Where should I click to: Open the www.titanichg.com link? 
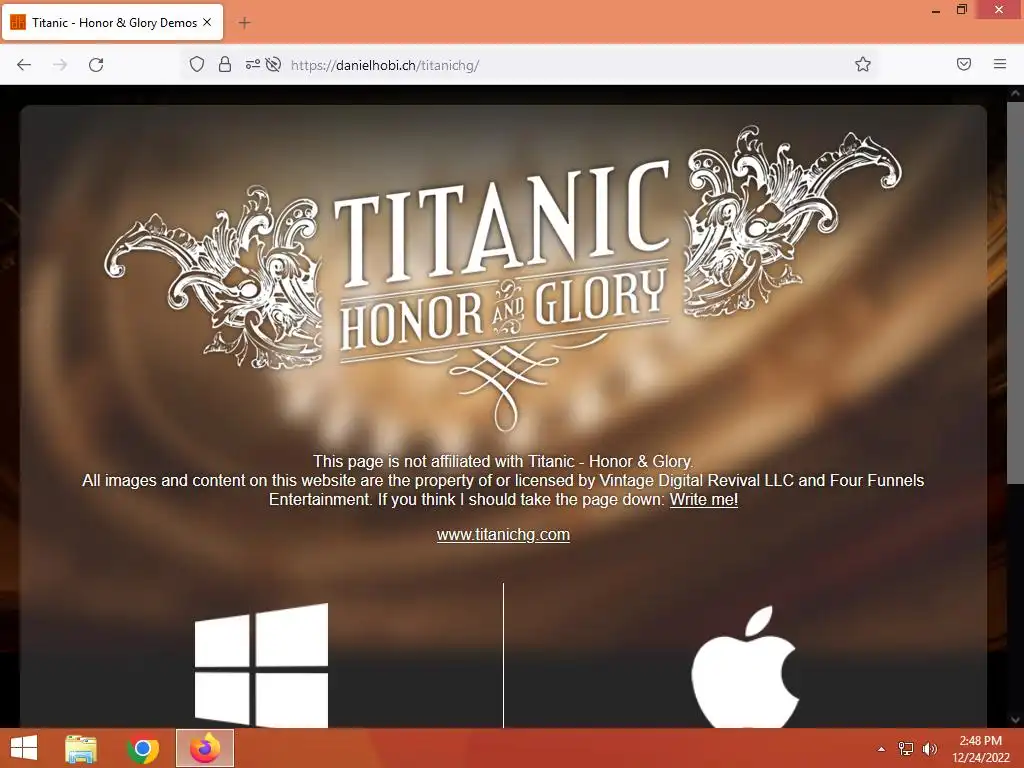point(503,534)
